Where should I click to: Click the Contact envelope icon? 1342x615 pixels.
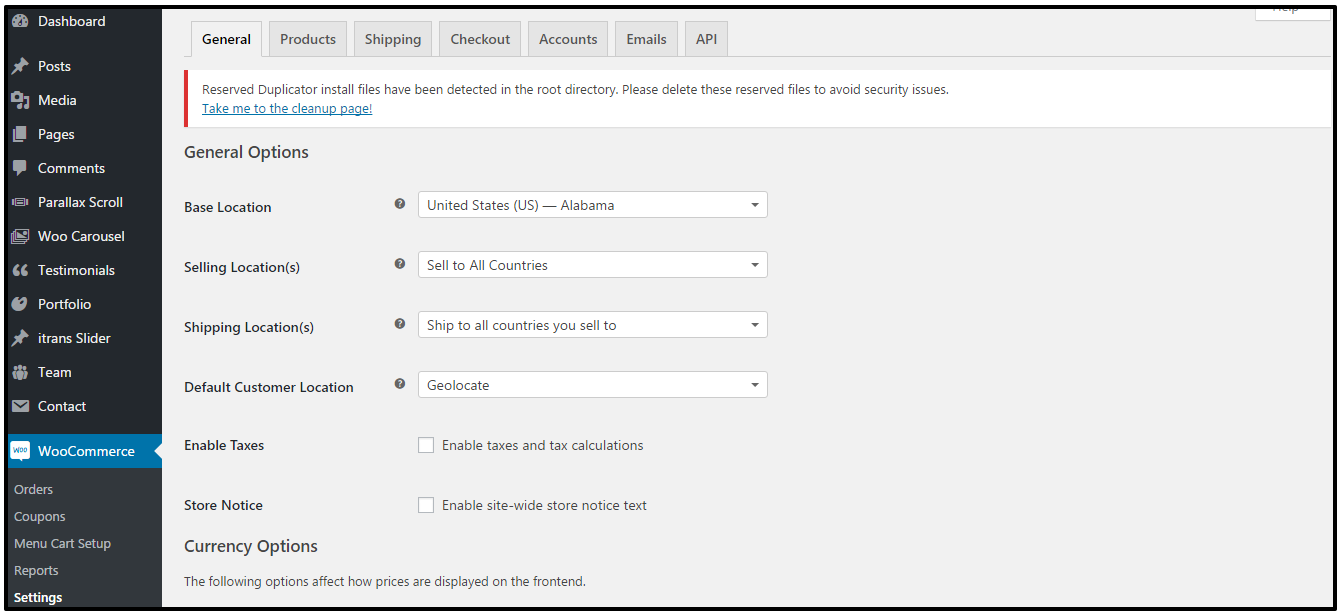point(20,406)
